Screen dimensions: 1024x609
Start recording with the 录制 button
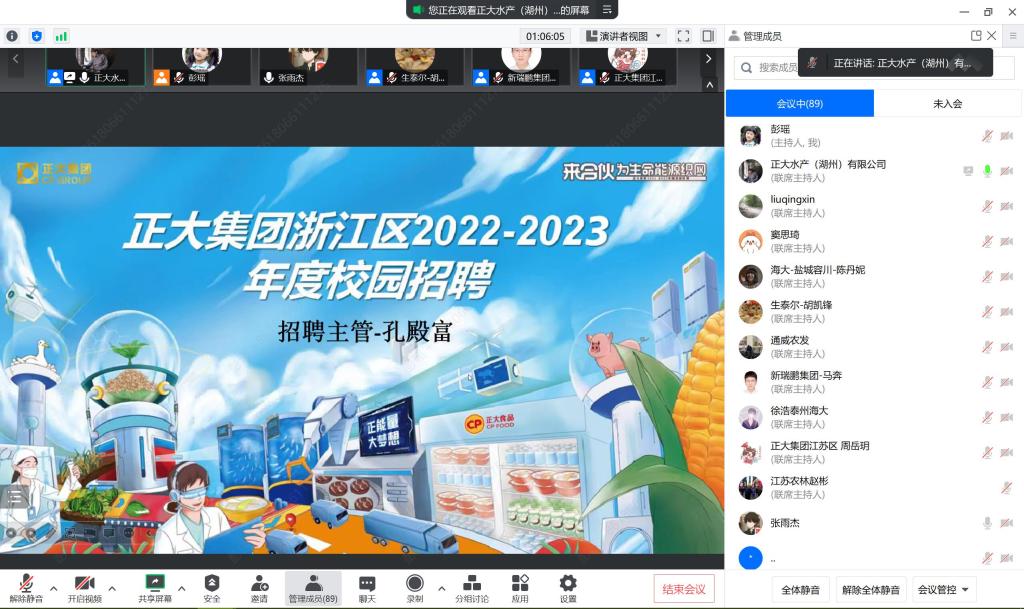pos(414,587)
